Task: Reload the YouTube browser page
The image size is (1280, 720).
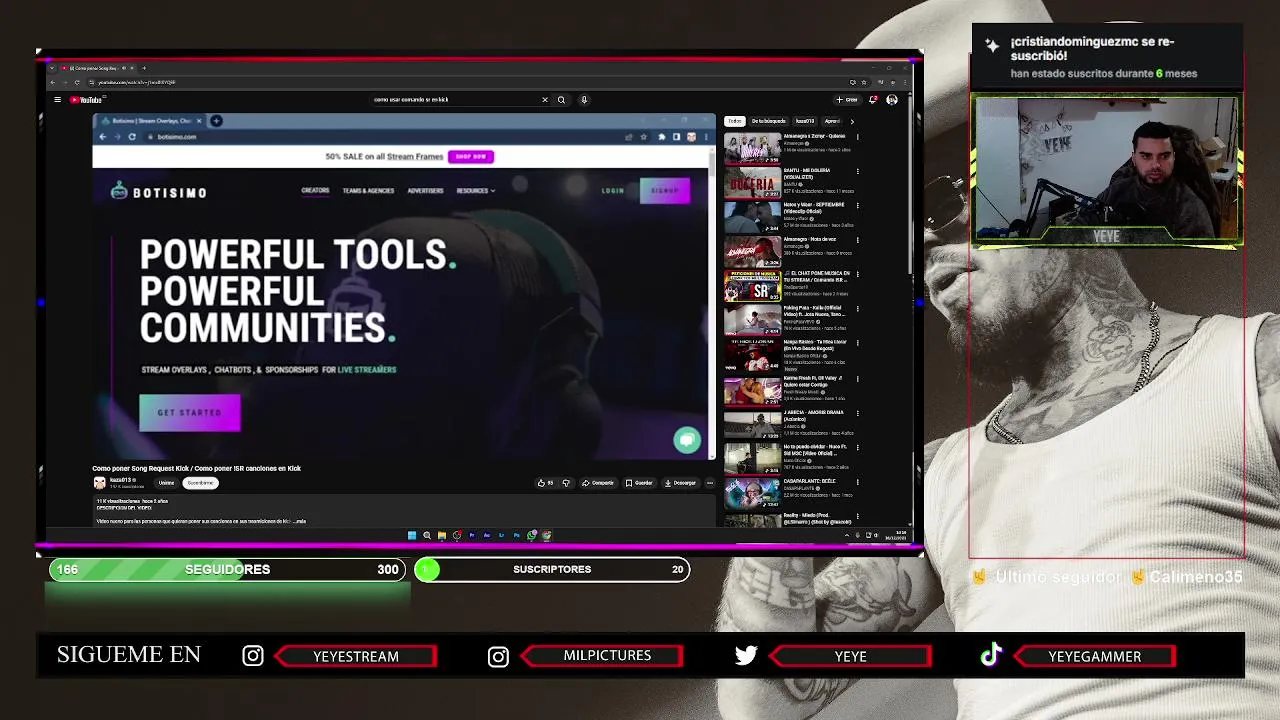Action: click(77, 82)
